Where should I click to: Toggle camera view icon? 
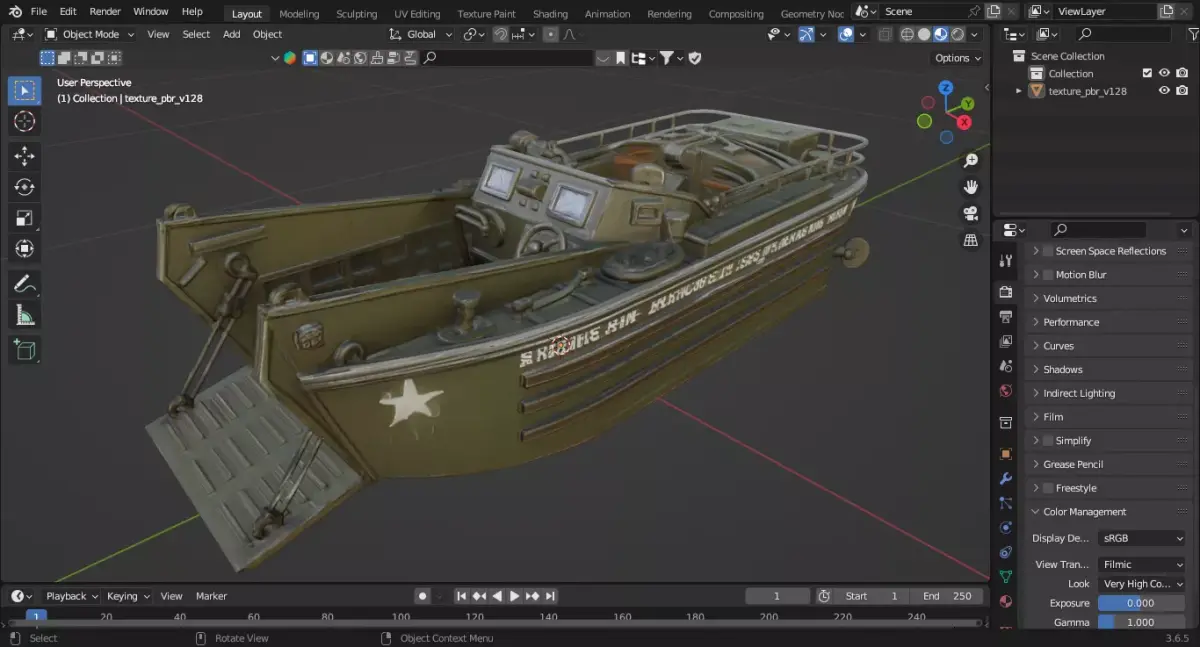point(970,214)
